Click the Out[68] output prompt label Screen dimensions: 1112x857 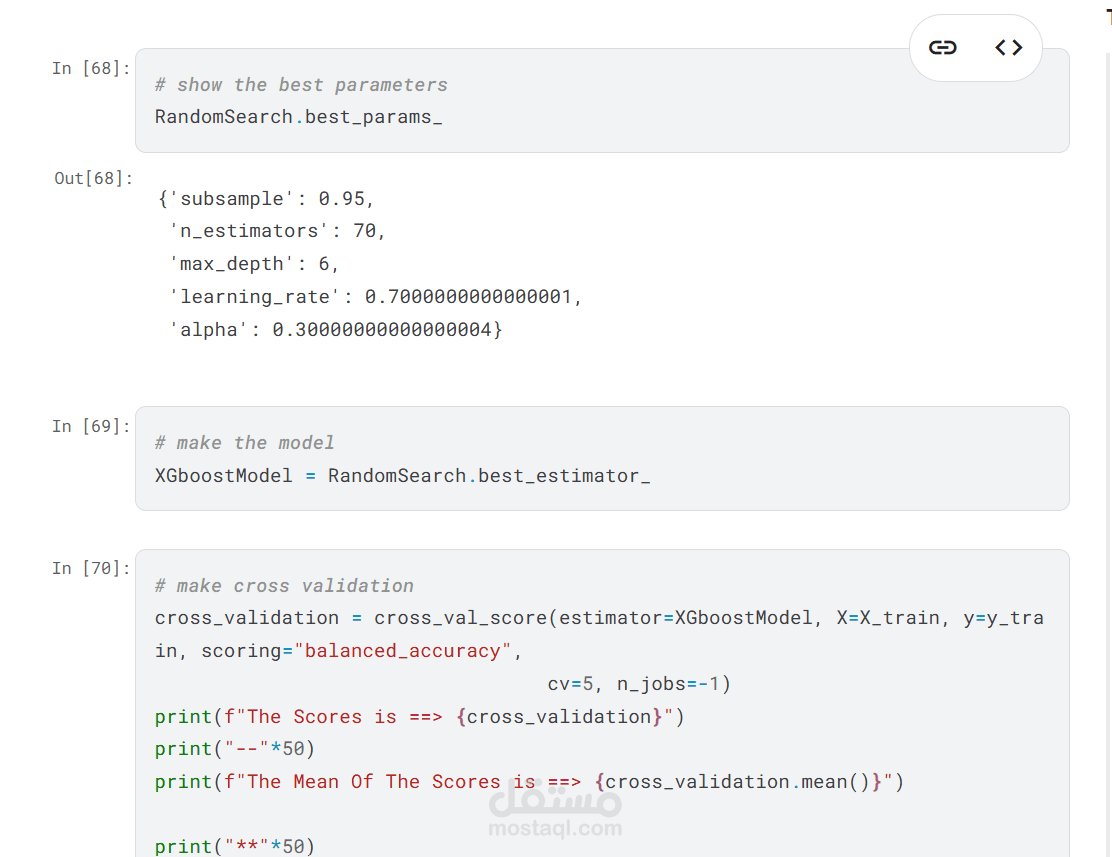click(x=93, y=178)
